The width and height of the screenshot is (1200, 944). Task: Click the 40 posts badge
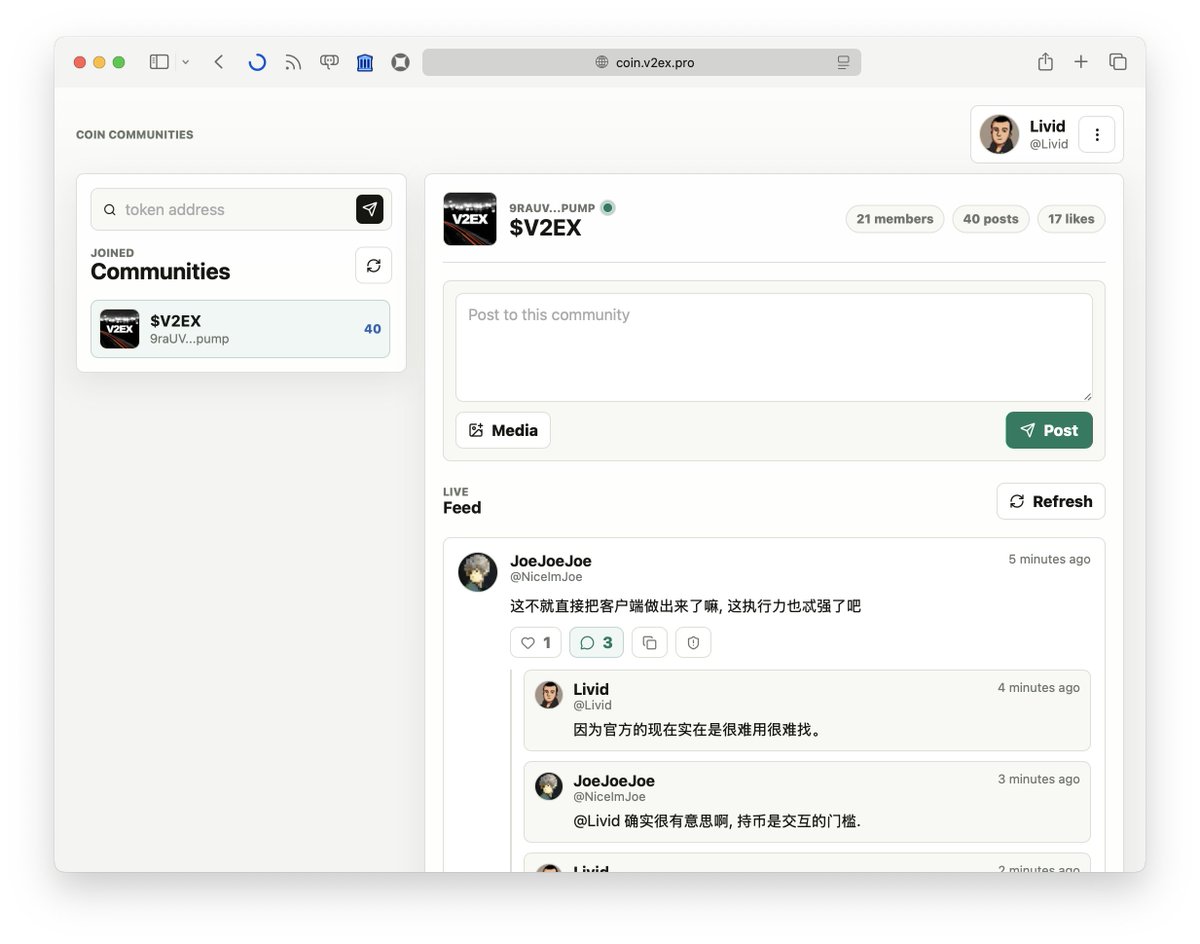(x=991, y=219)
